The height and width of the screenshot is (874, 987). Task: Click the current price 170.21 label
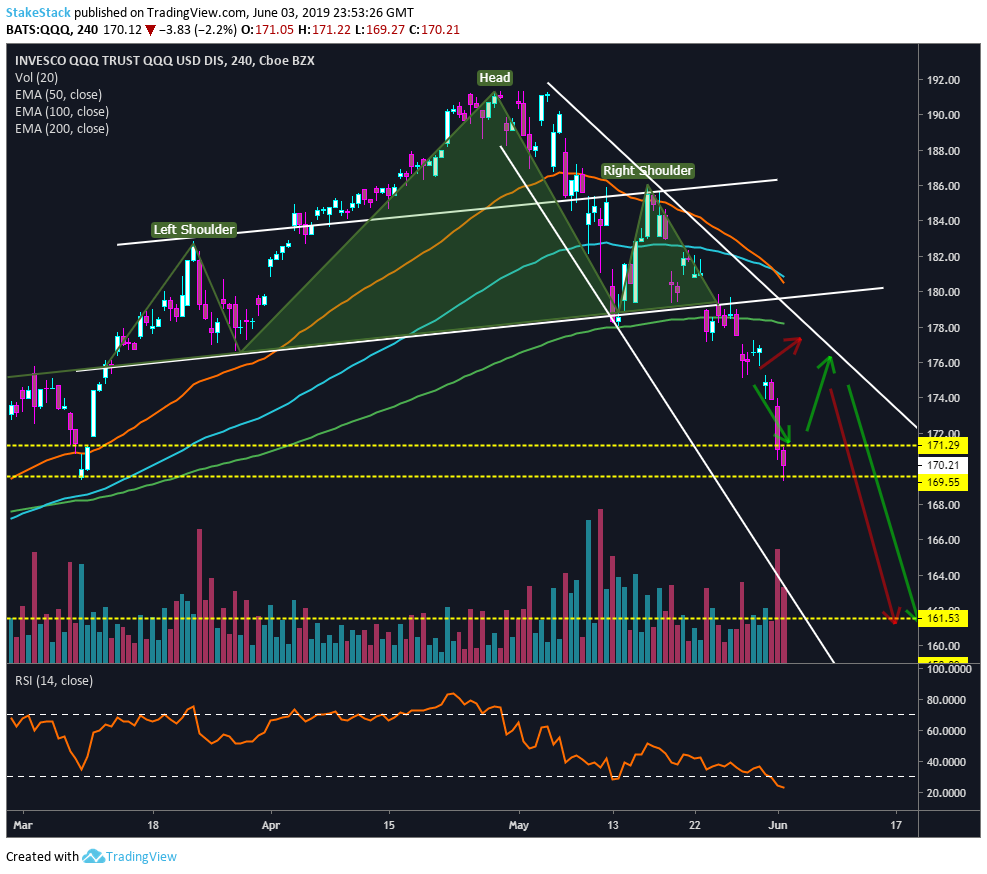tap(943, 465)
